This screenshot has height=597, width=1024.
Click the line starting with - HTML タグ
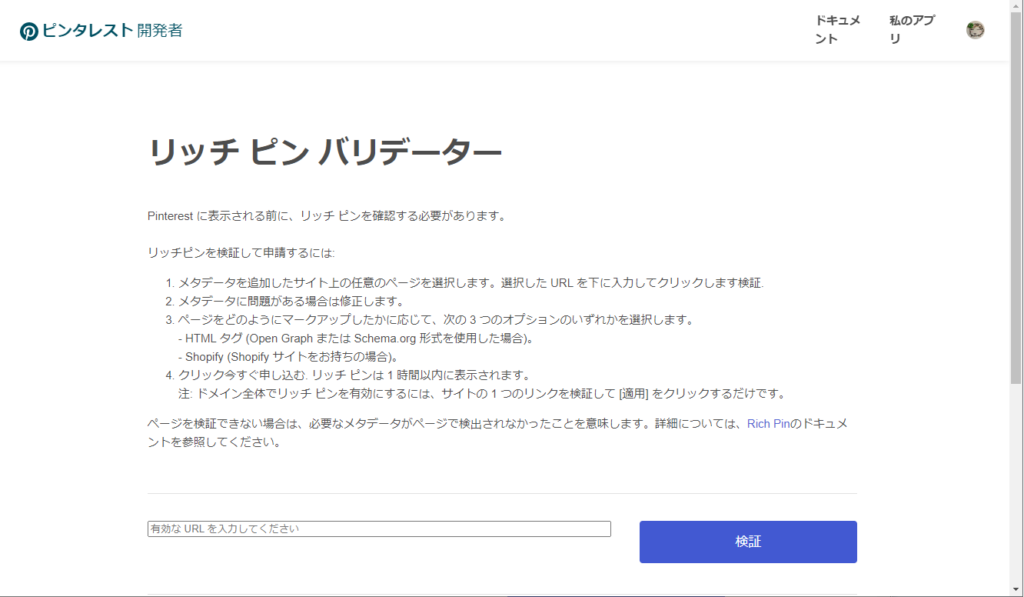coord(357,338)
